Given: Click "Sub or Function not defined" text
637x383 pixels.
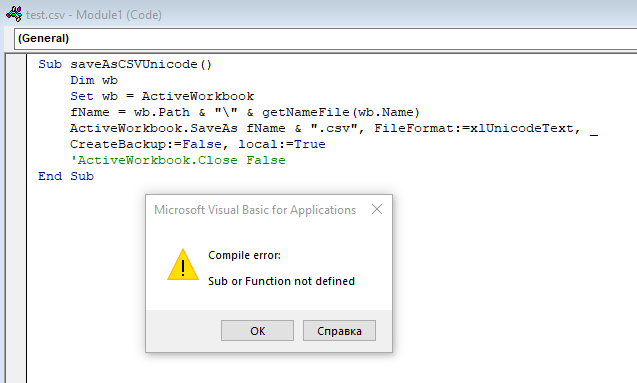Looking at the screenshot, I should pos(281,281).
